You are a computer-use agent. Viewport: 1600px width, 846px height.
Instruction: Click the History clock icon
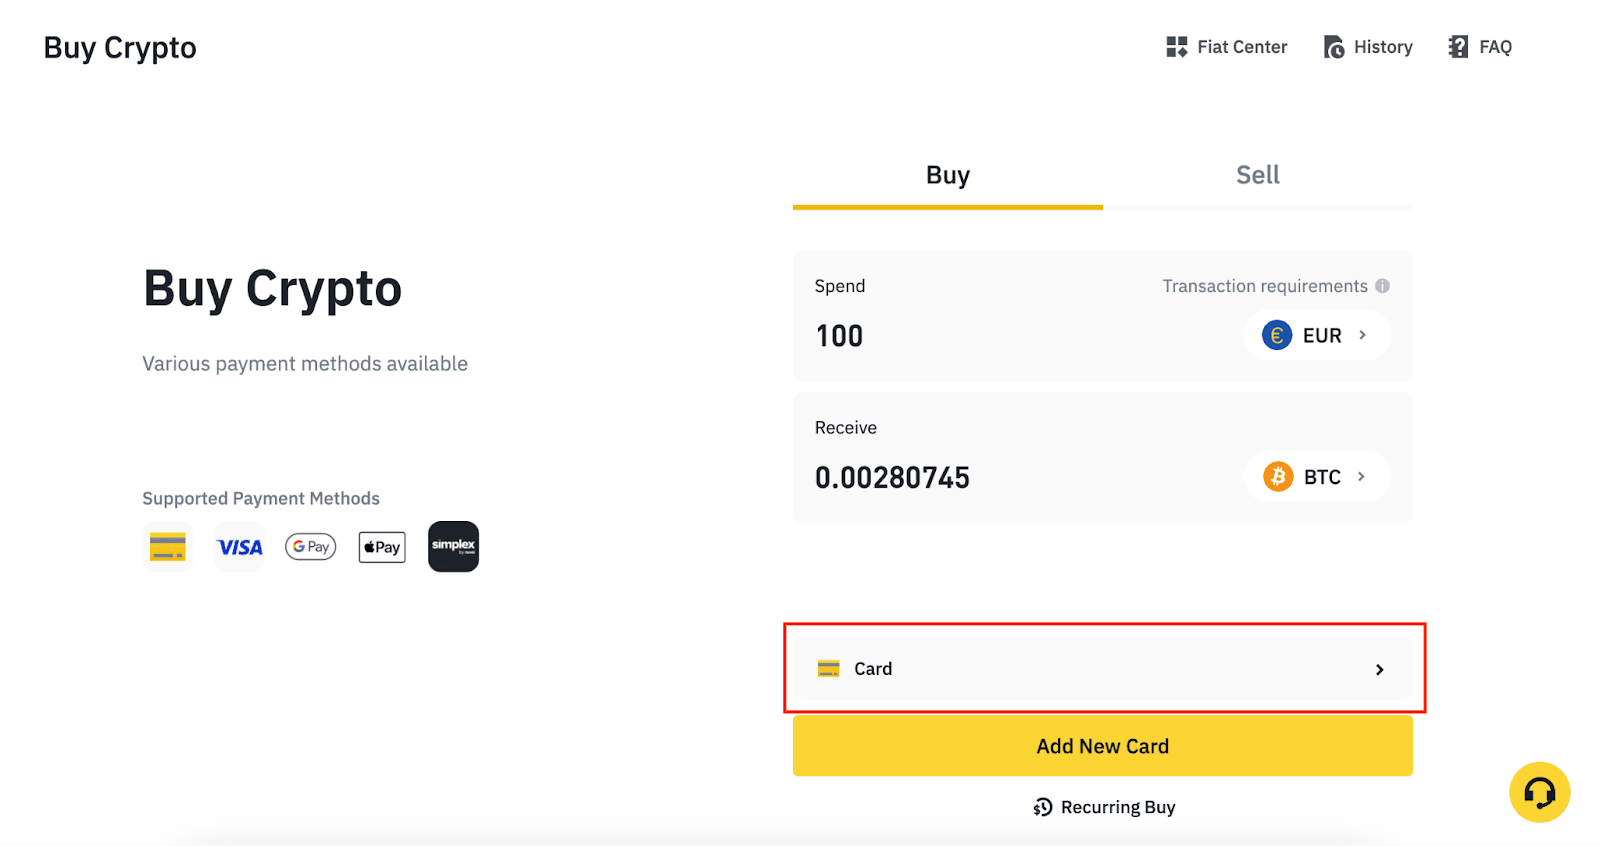click(x=1334, y=47)
